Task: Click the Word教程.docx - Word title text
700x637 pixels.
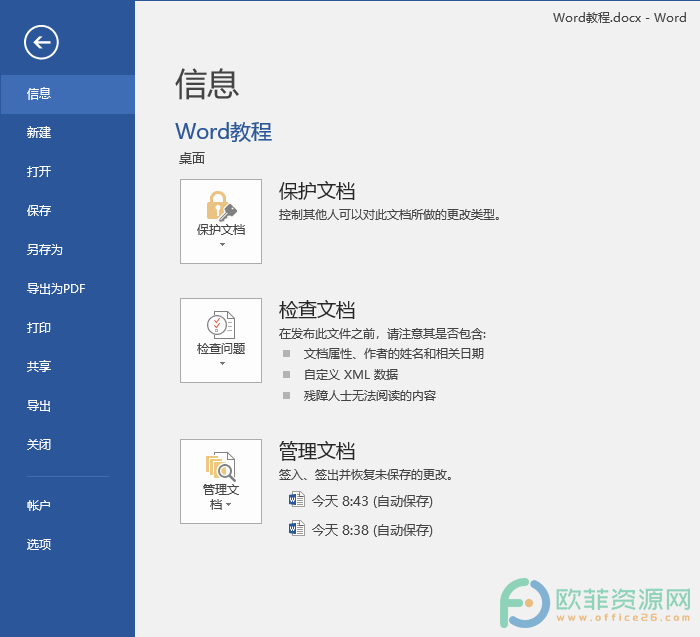Action: pyautogui.click(x=620, y=18)
